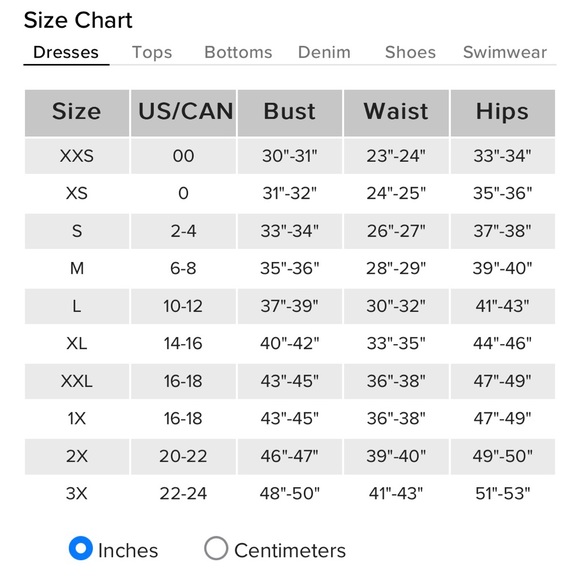Viewport: 580px width, 580px height.
Task: Select the Swimwear tab
Action: pos(505,52)
